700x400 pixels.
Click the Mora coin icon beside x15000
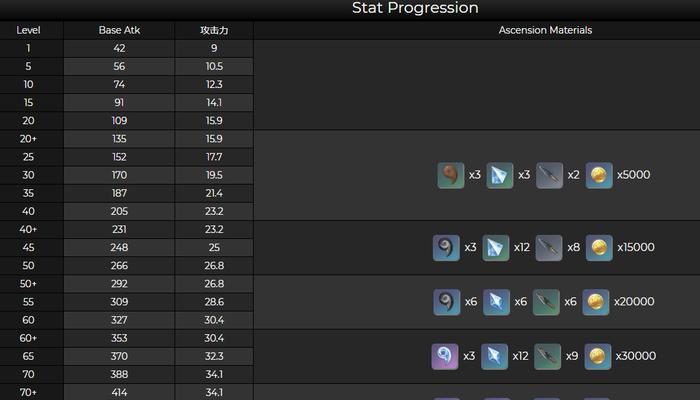tap(599, 247)
